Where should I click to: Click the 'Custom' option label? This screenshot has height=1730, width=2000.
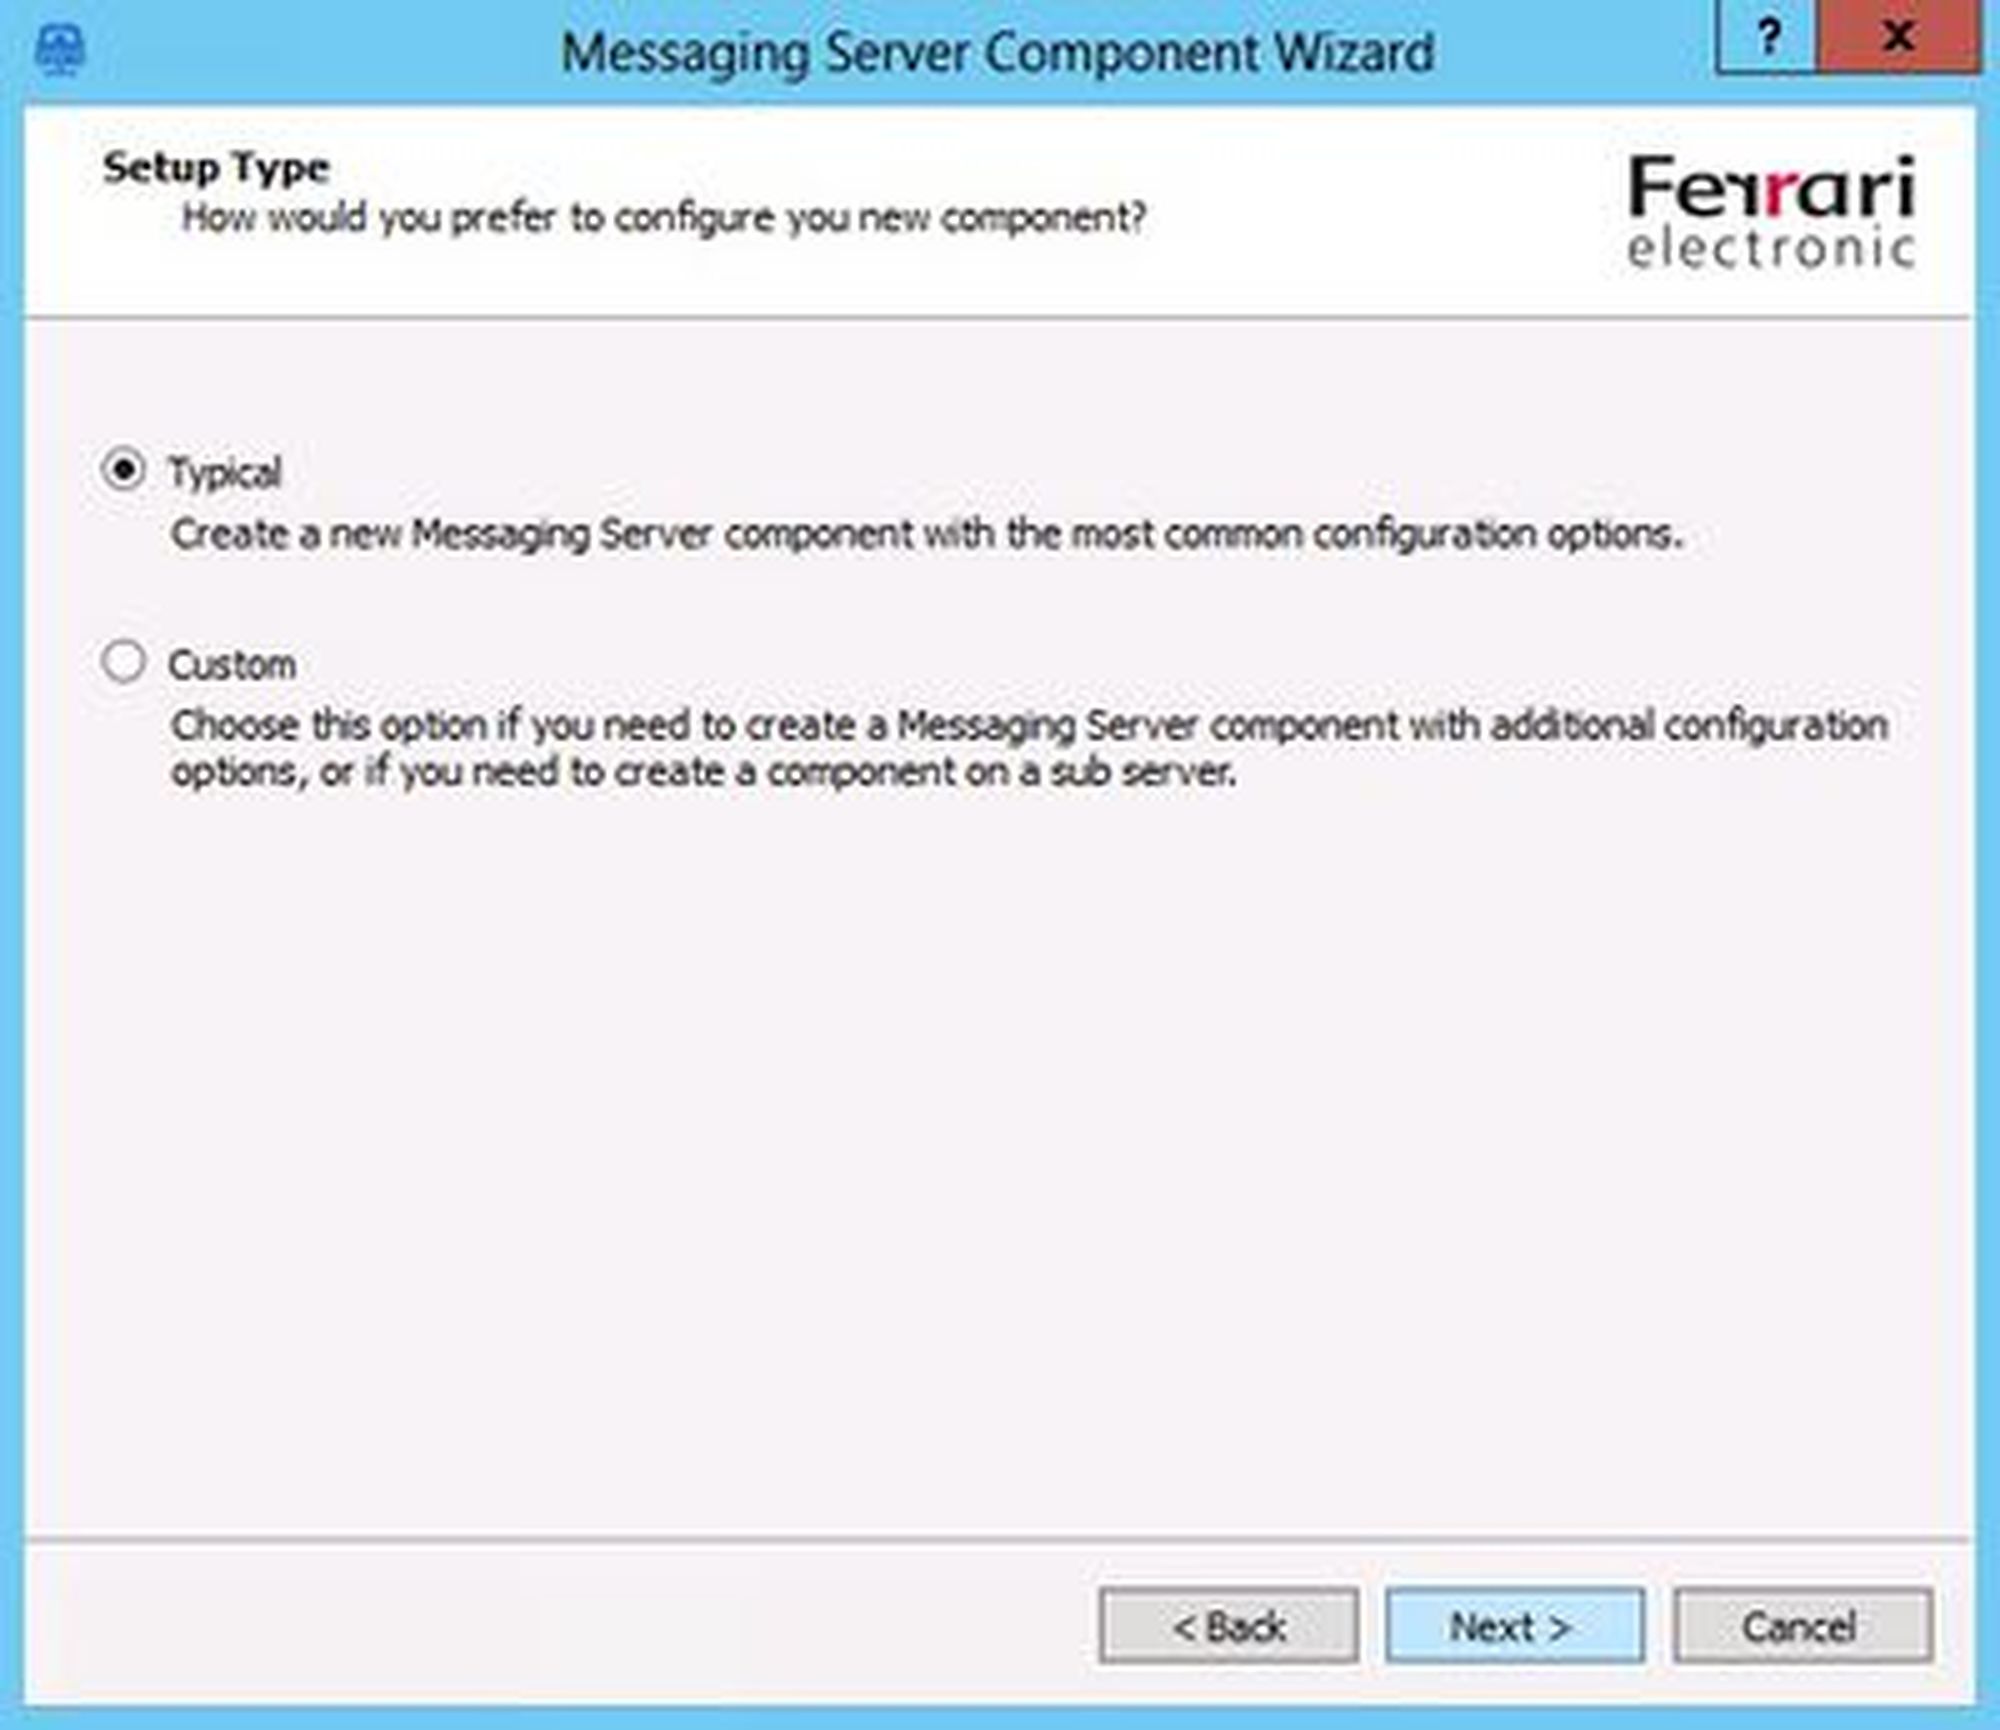pos(232,665)
